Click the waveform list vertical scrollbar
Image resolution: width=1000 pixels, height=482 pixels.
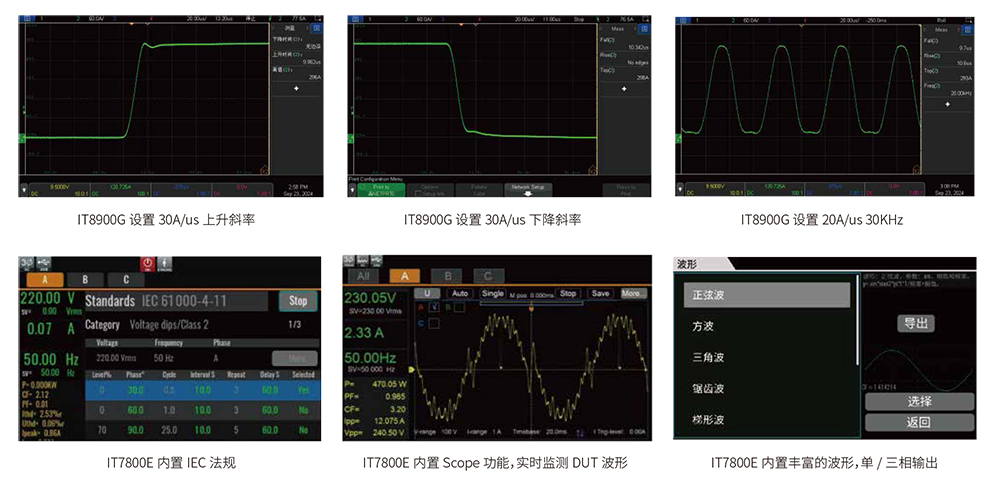(858, 319)
